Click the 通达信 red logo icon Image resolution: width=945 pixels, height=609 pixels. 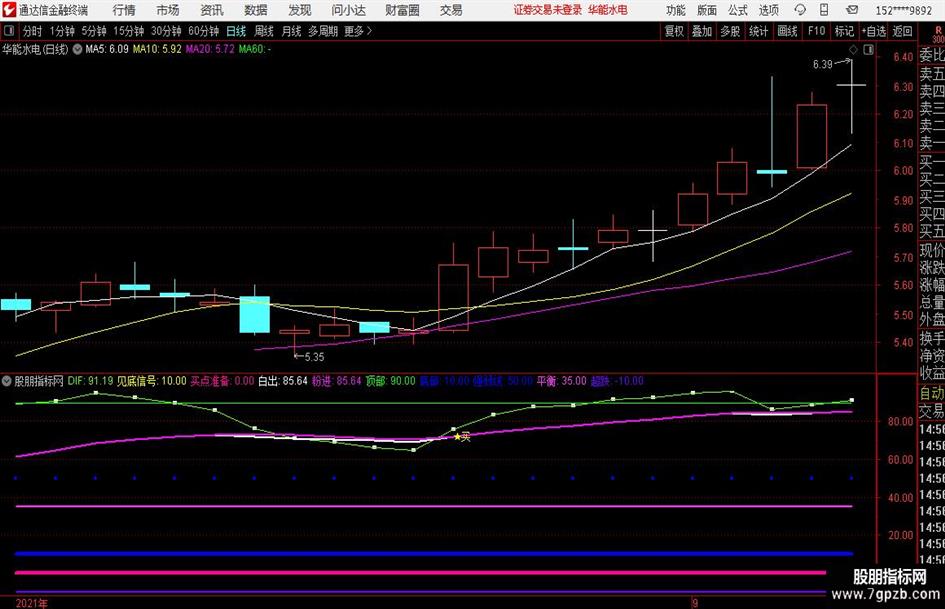tap(8, 10)
